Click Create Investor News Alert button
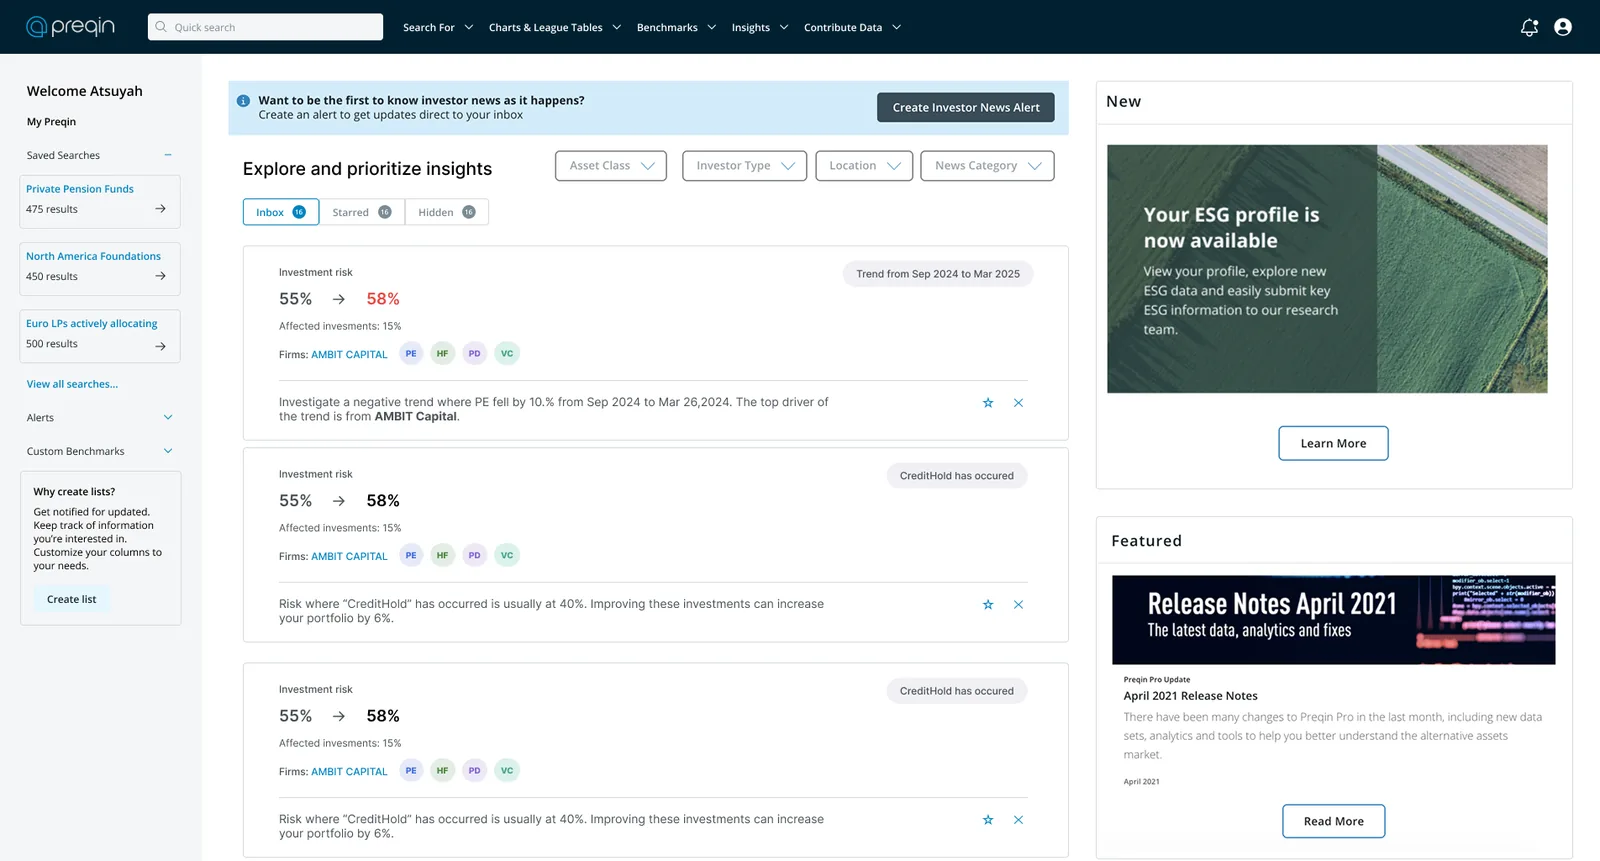This screenshot has width=1600, height=861. pos(966,107)
